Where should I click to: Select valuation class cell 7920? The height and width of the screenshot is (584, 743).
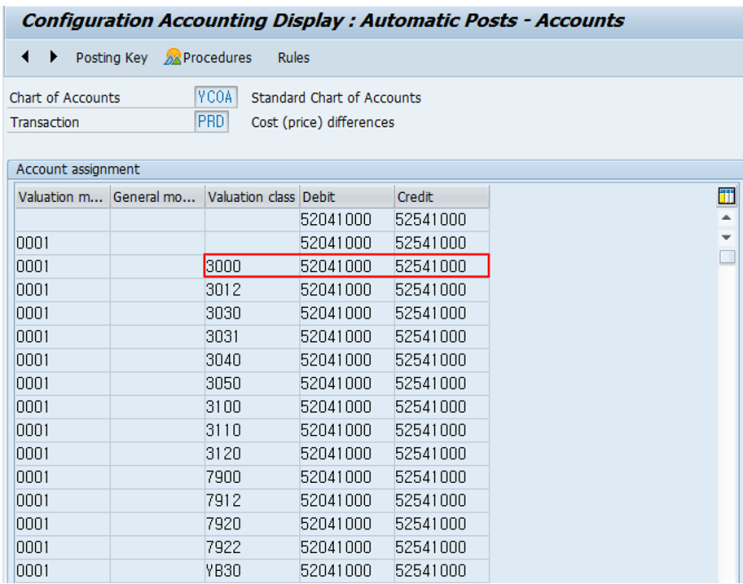click(x=252, y=524)
